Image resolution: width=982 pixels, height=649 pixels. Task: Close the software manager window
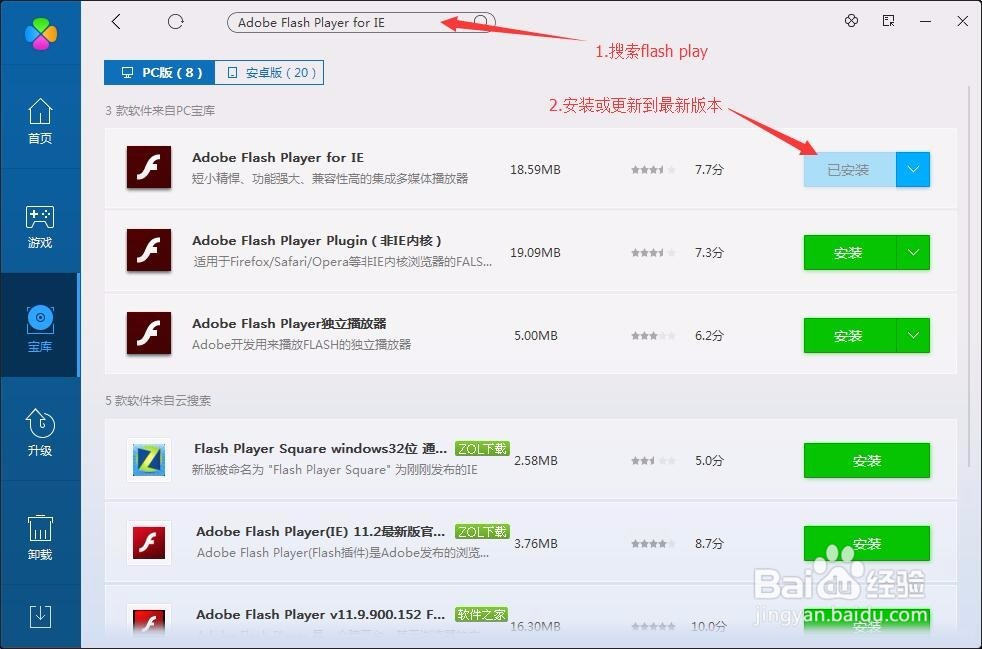[963, 21]
